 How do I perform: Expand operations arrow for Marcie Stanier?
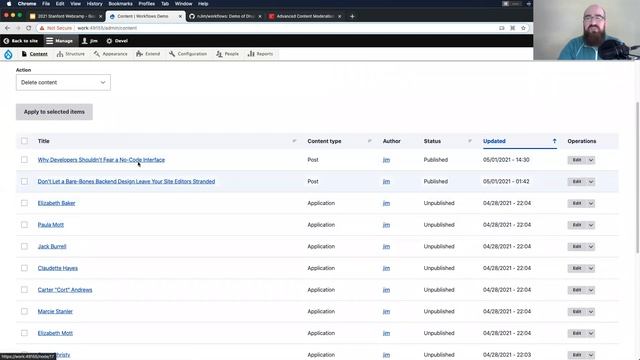(x=591, y=311)
